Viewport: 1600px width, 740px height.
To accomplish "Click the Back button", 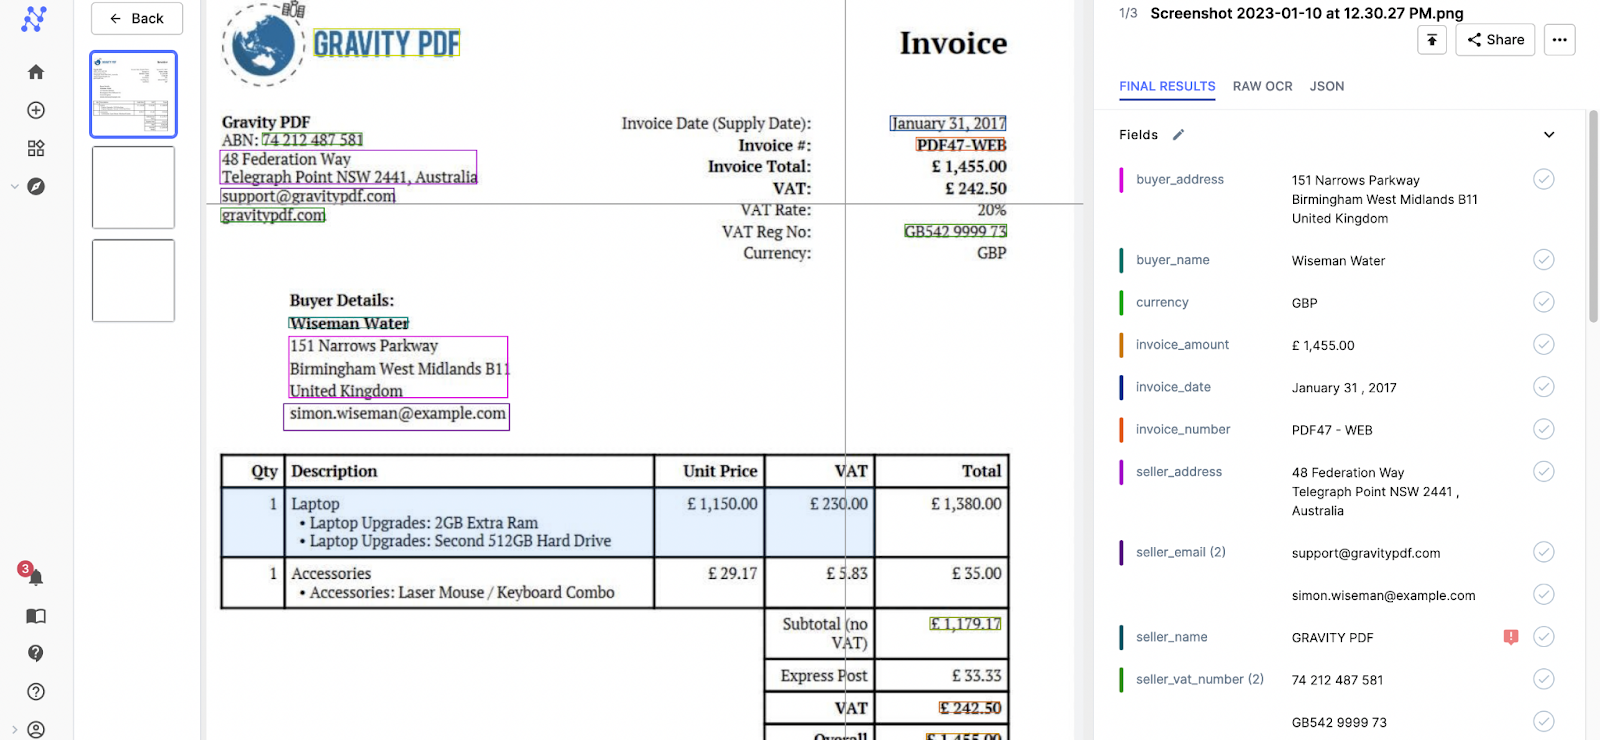I will tap(137, 18).
